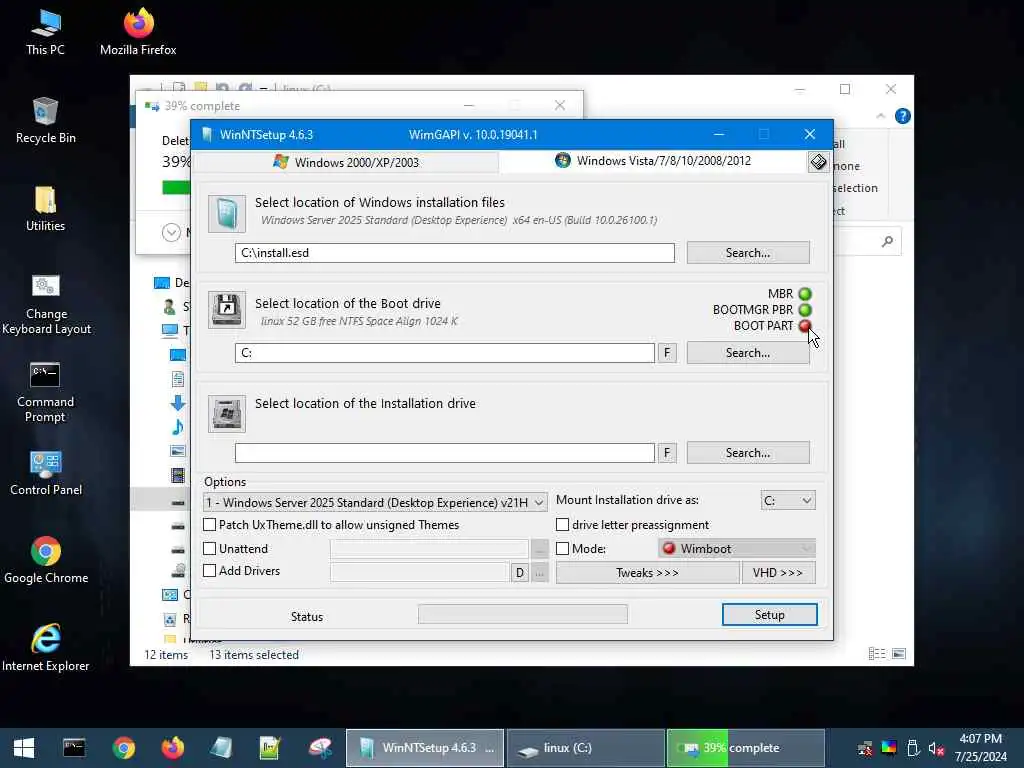This screenshot has width=1024, height=768.
Task: Click the empty Installation drive field
Action: point(445,453)
